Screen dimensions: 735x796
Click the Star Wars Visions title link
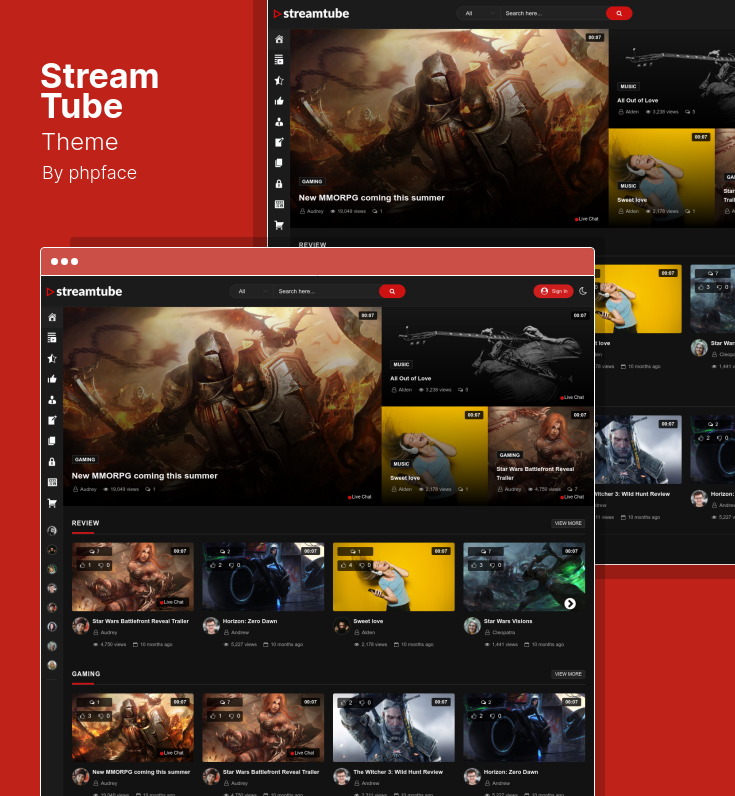click(x=508, y=621)
